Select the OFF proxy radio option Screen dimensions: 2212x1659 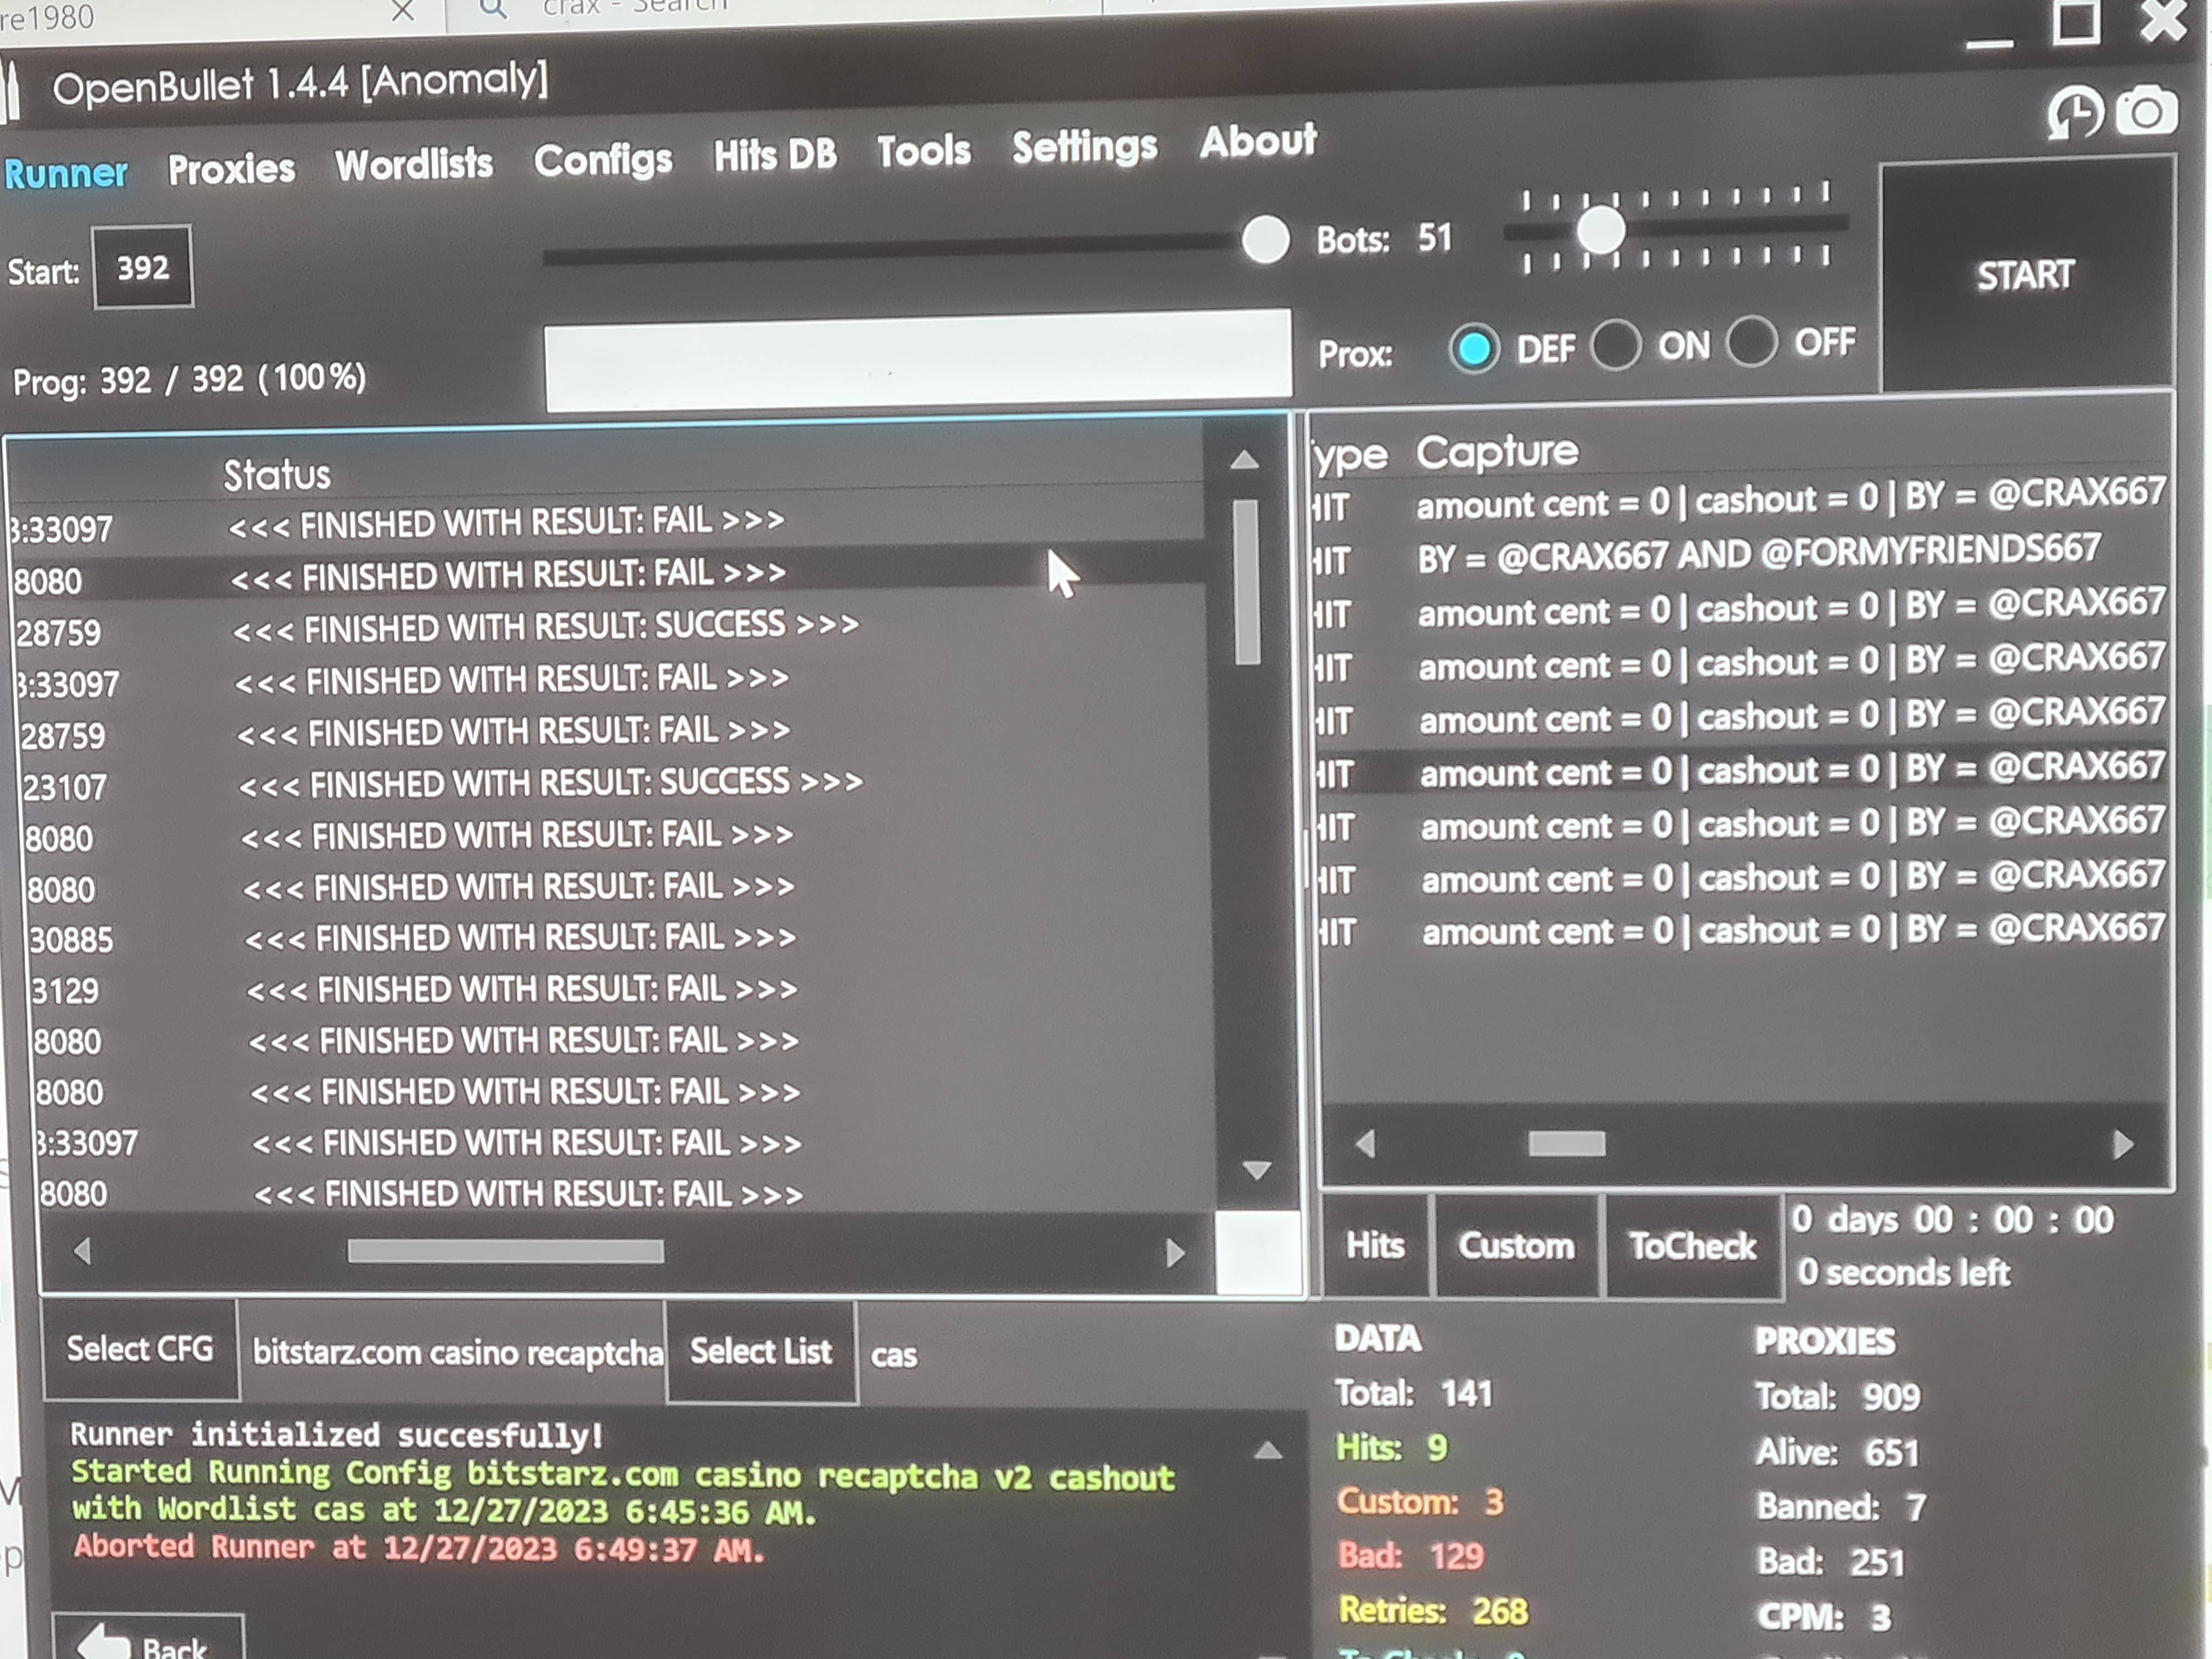1751,342
